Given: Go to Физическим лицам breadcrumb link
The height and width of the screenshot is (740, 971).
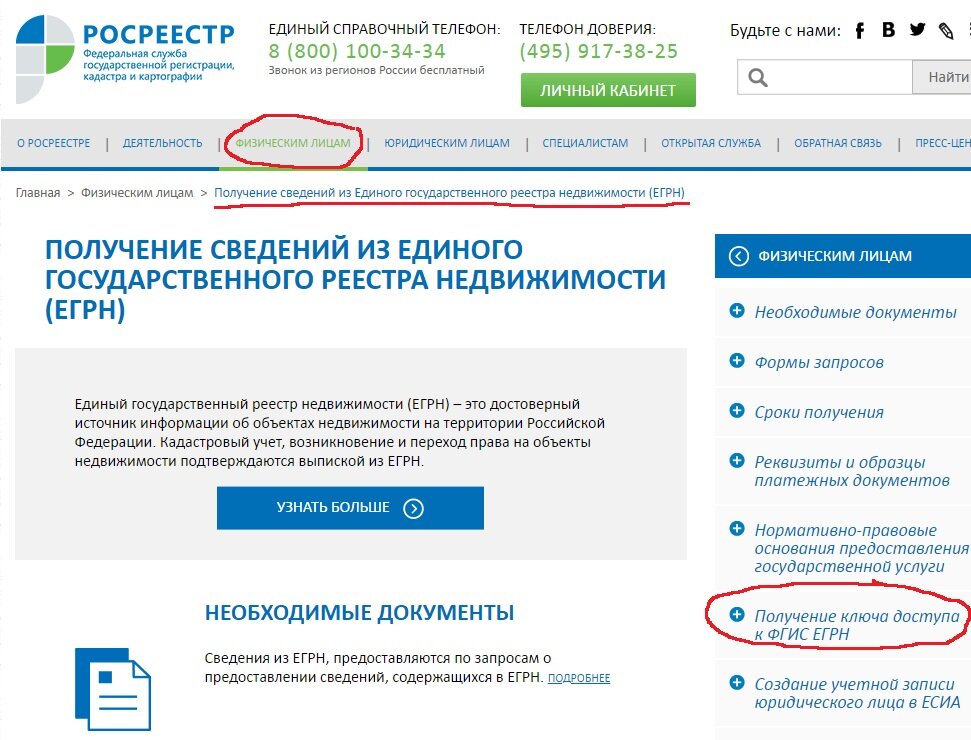Looking at the screenshot, I should pyautogui.click(x=137, y=193).
